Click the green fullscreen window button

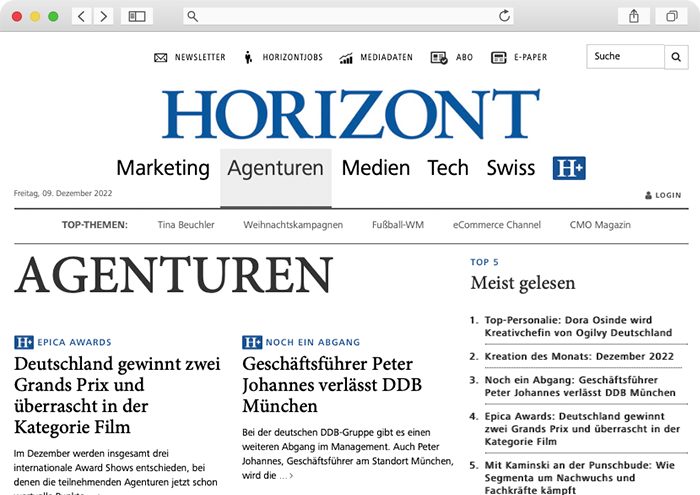pos(53,17)
